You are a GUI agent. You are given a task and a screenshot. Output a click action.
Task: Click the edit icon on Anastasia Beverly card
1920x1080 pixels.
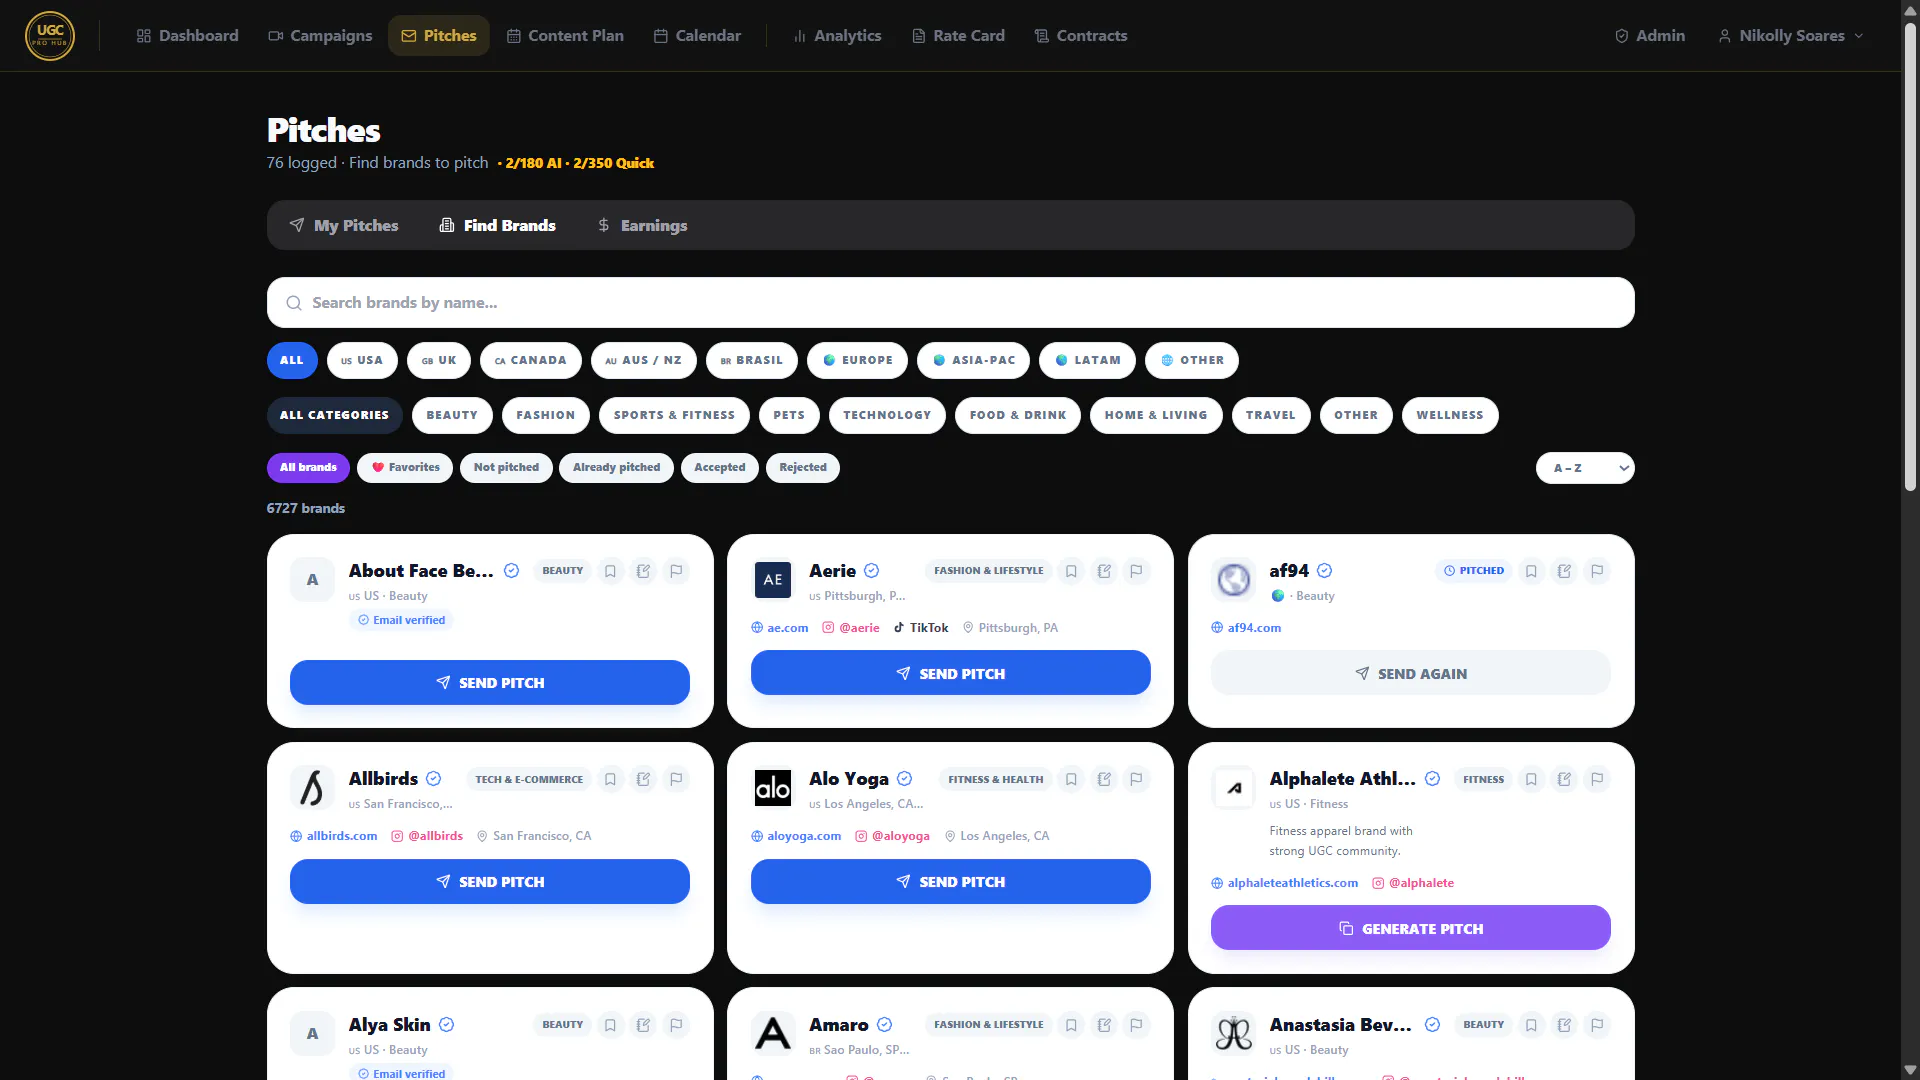[1564, 1025]
